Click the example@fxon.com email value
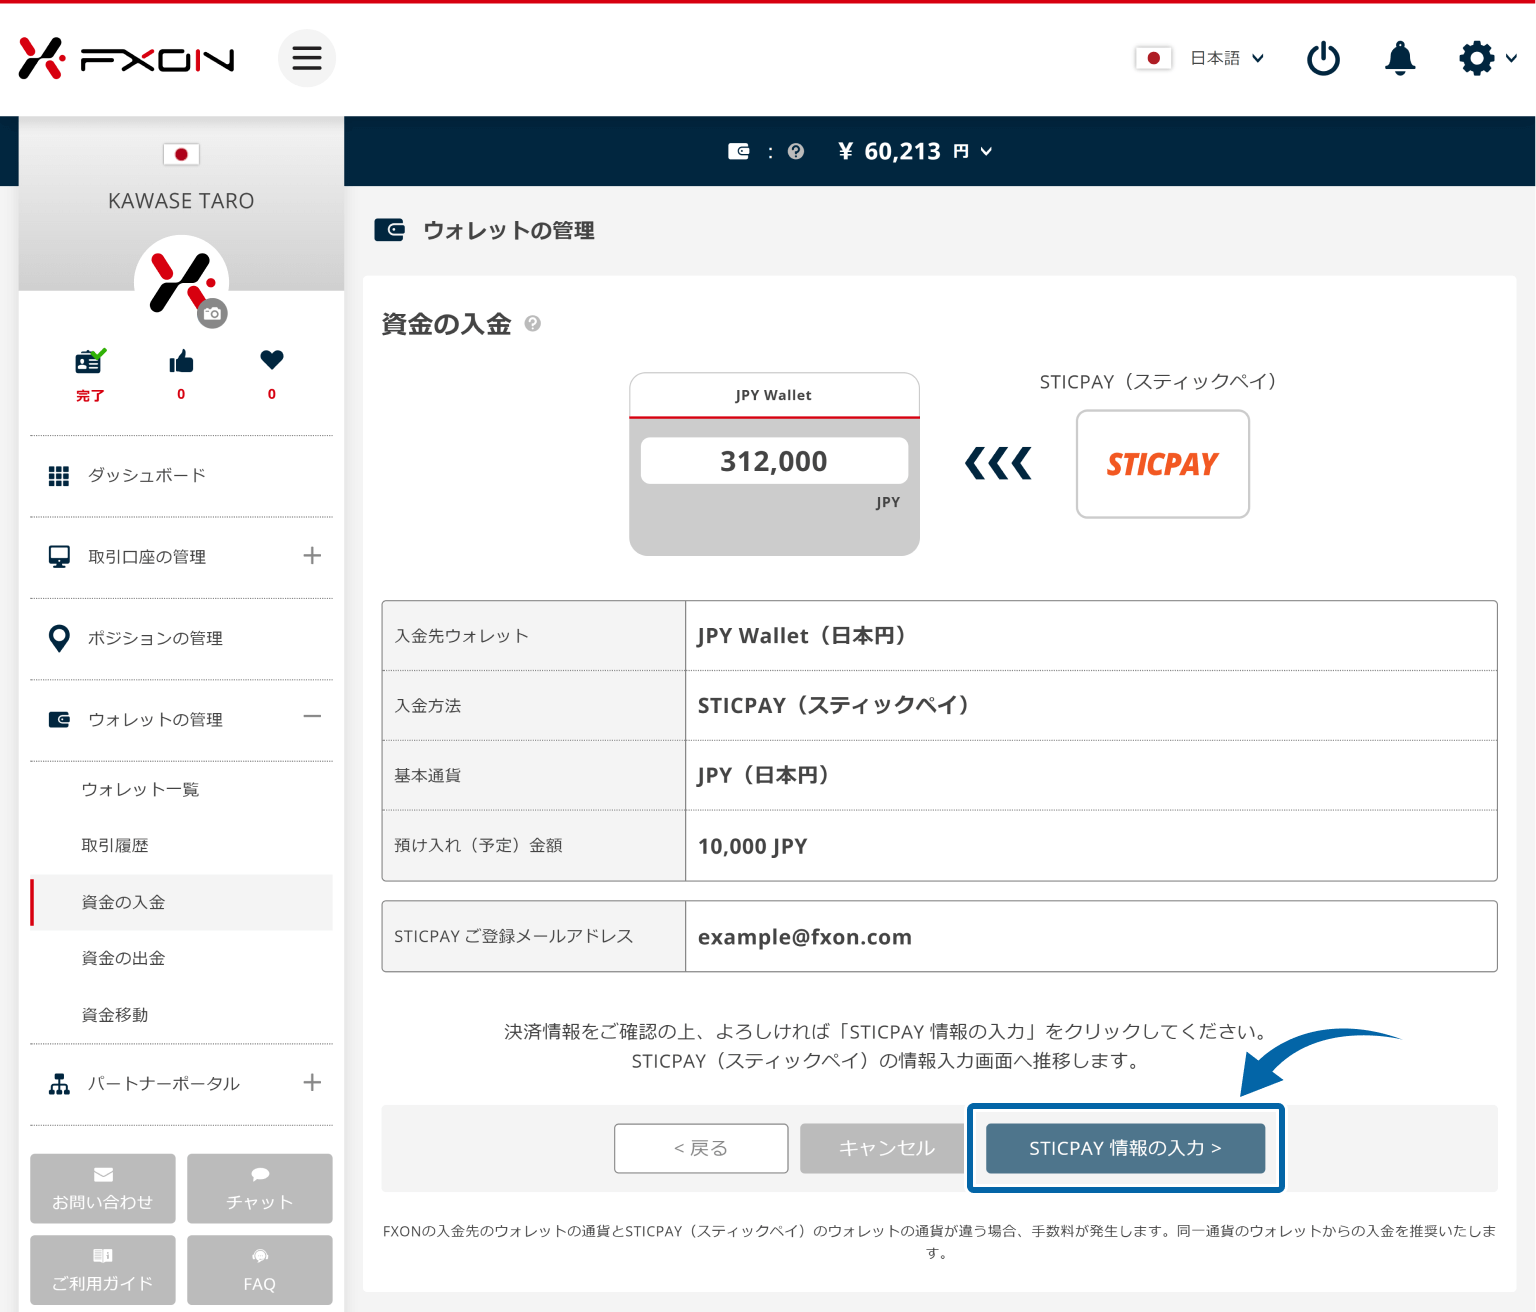Image resolution: width=1536 pixels, height=1312 pixels. point(805,937)
